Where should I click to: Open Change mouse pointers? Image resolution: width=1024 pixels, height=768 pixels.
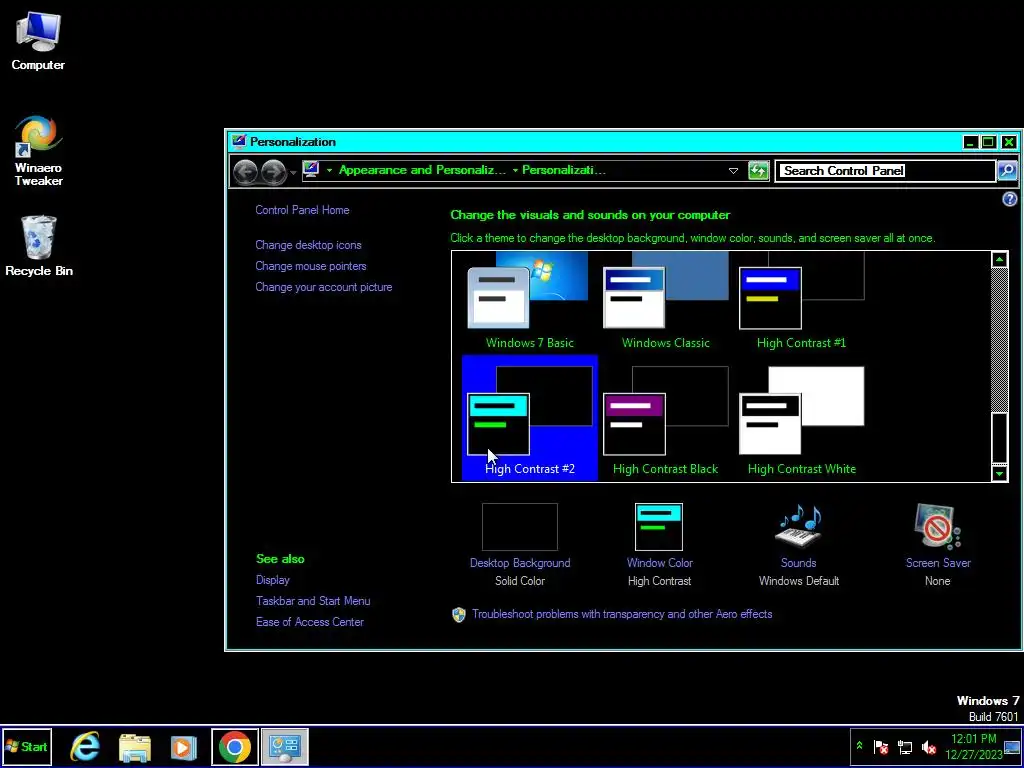coord(311,266)
